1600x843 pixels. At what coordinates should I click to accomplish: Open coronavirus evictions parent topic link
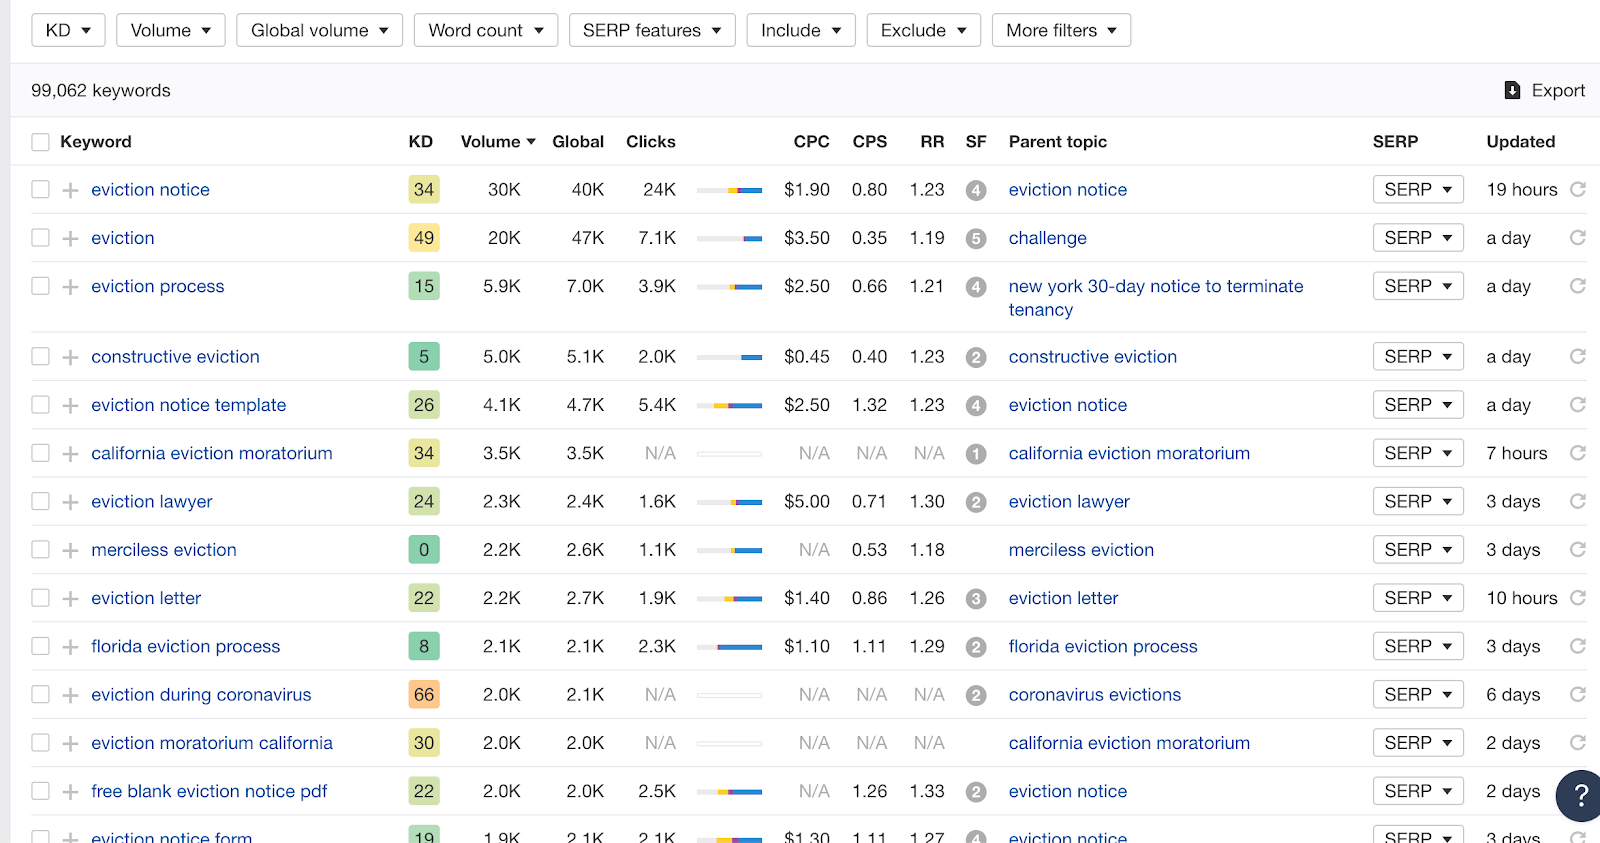pyautogui.click(x=1094, y=695)
